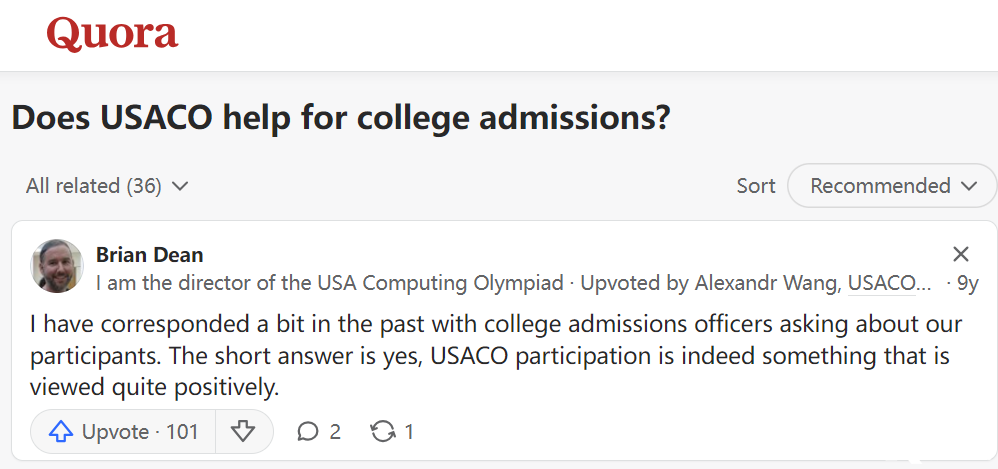This screenshot has height=469, width=998.
Task: Click the chevron beside All related (36)
Action: pyautogui.click(x=180, y=186)
